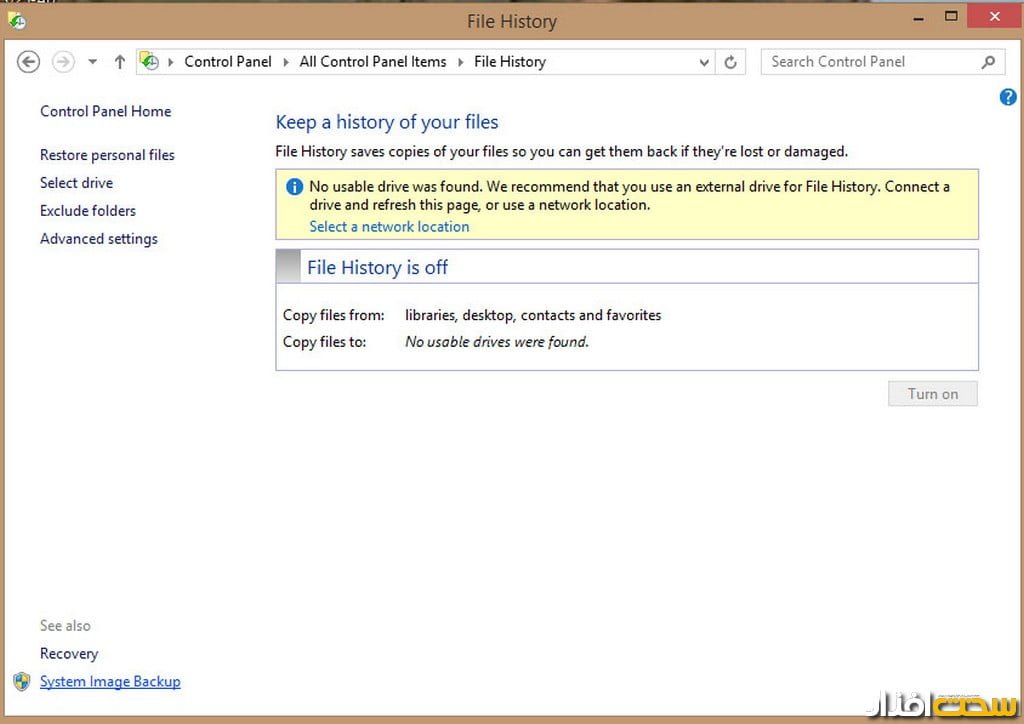
Task: Click the File History address bar icon
Action: point(149,62)
